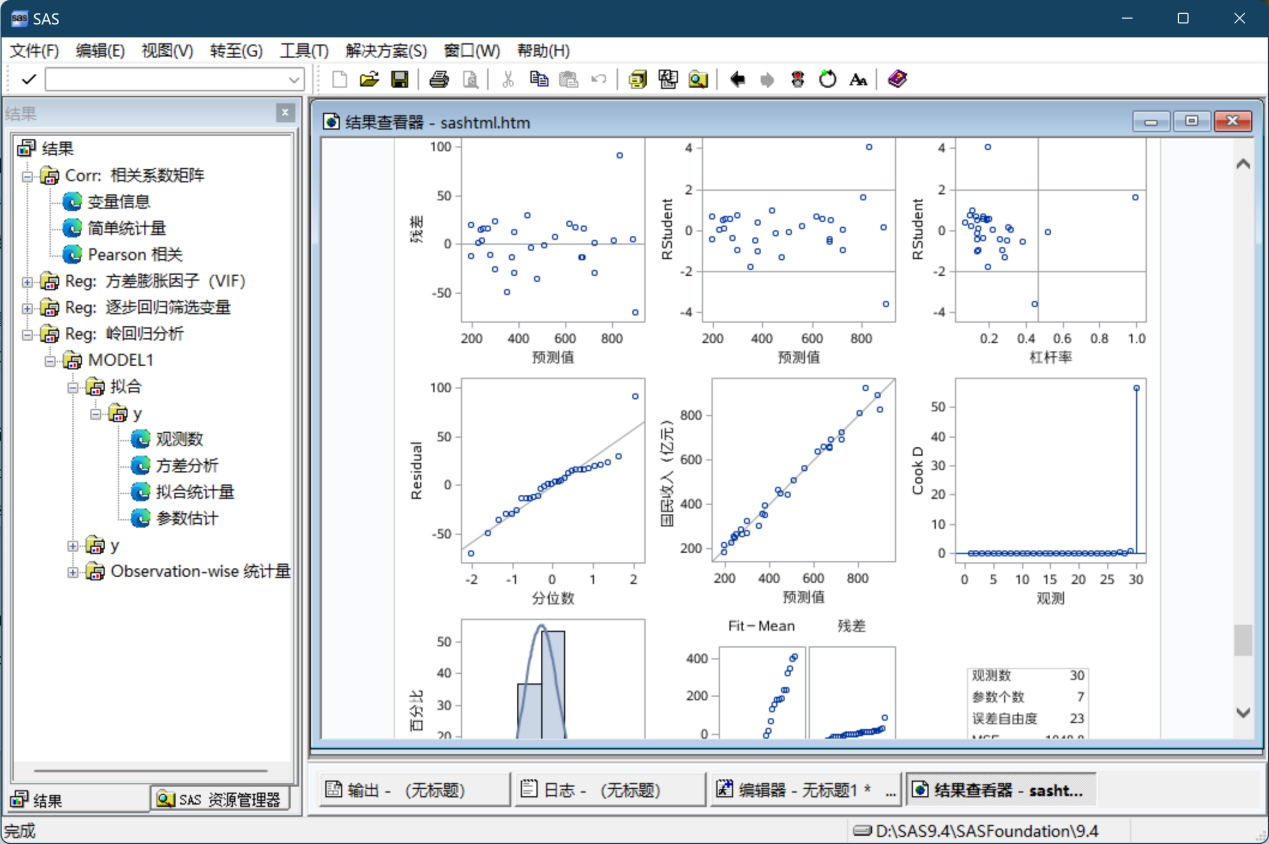The height and width of the screenshot is (844, 1269).
Task: Click the Paste toolbar icon
Action: click(x=569, y=79)
